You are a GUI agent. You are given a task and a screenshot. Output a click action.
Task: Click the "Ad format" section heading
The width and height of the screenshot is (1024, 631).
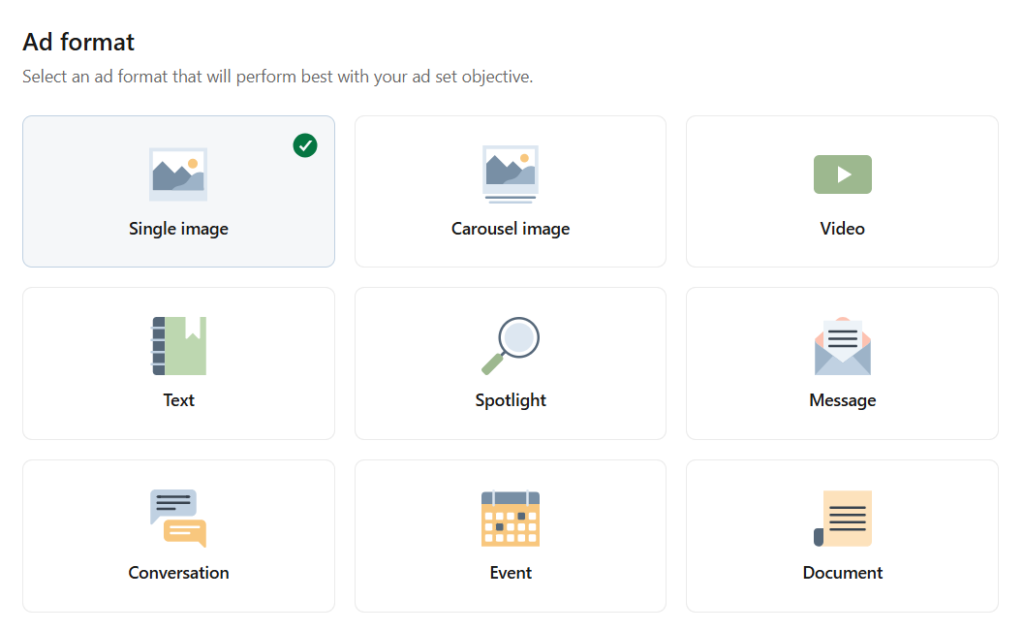click(78, 42)
